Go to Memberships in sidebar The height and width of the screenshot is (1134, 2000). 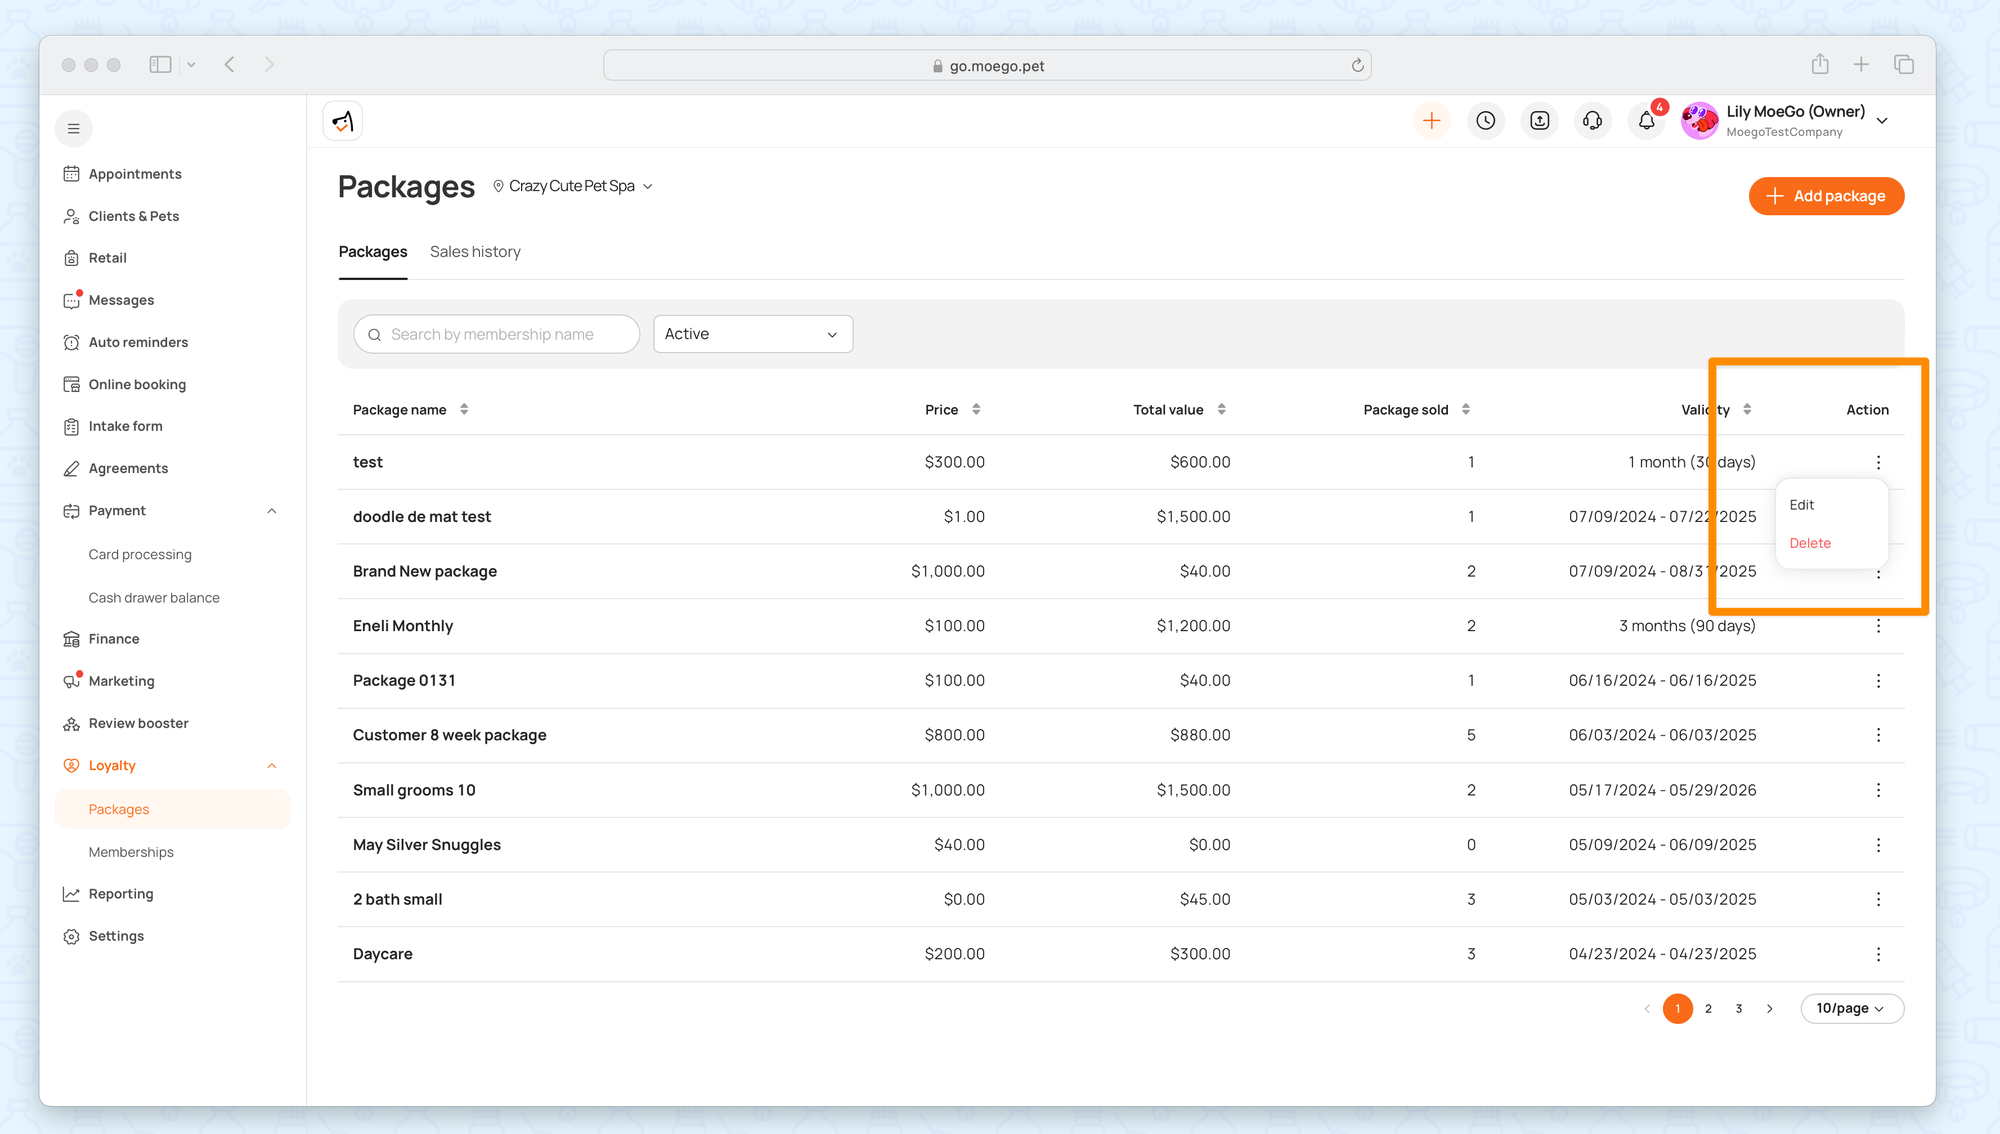pos(131,852)
